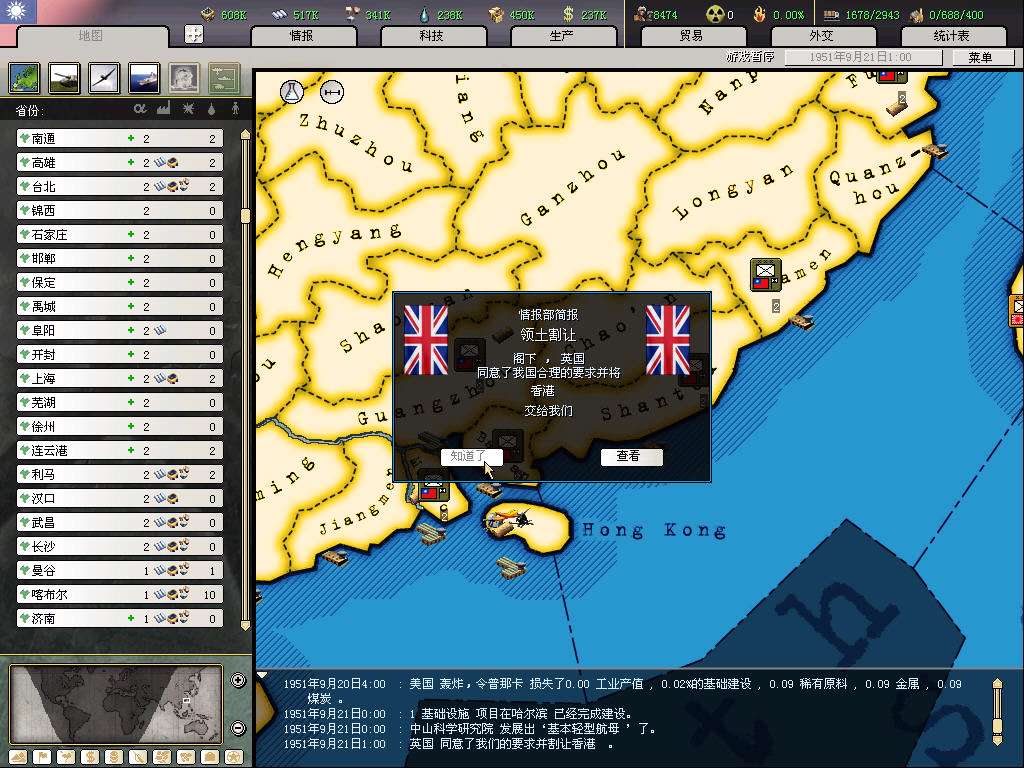Screen dimensions: 1024x768
Task: Switch to terrain map mode (mountain icon)
Action: click(x=18, y=758)
